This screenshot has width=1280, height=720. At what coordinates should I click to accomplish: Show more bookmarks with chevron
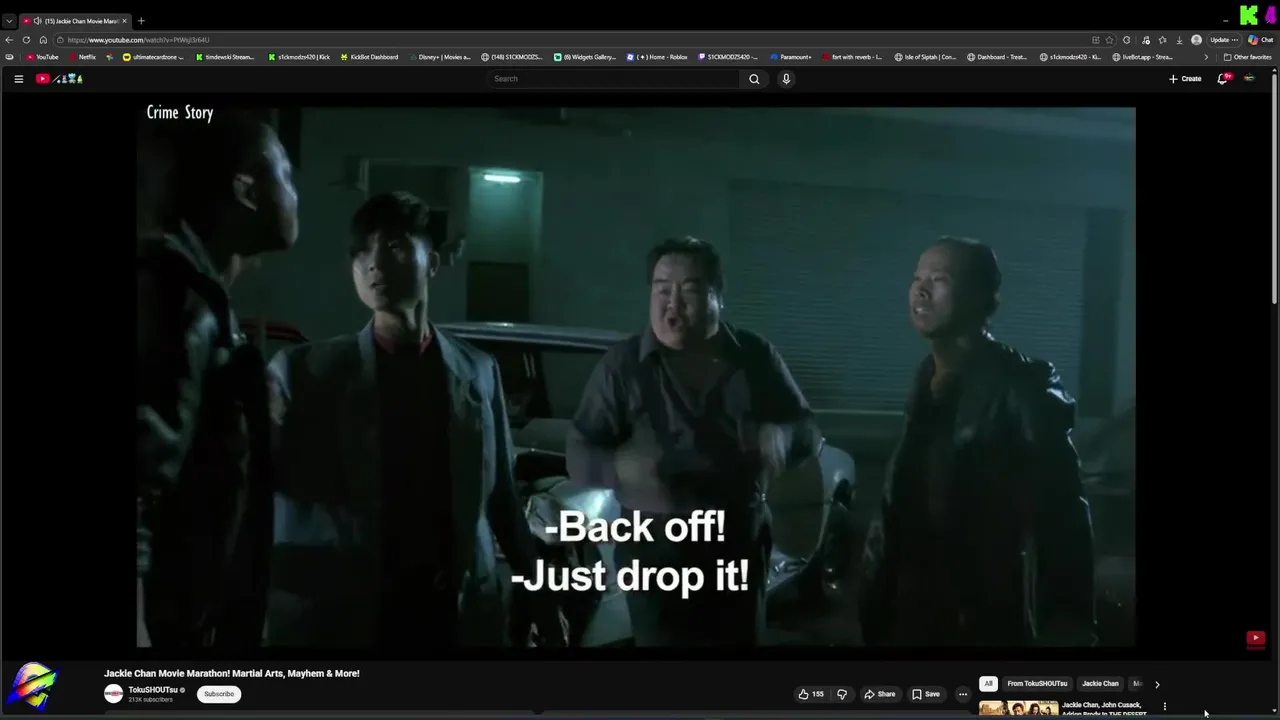click(x=1206, y=57)
